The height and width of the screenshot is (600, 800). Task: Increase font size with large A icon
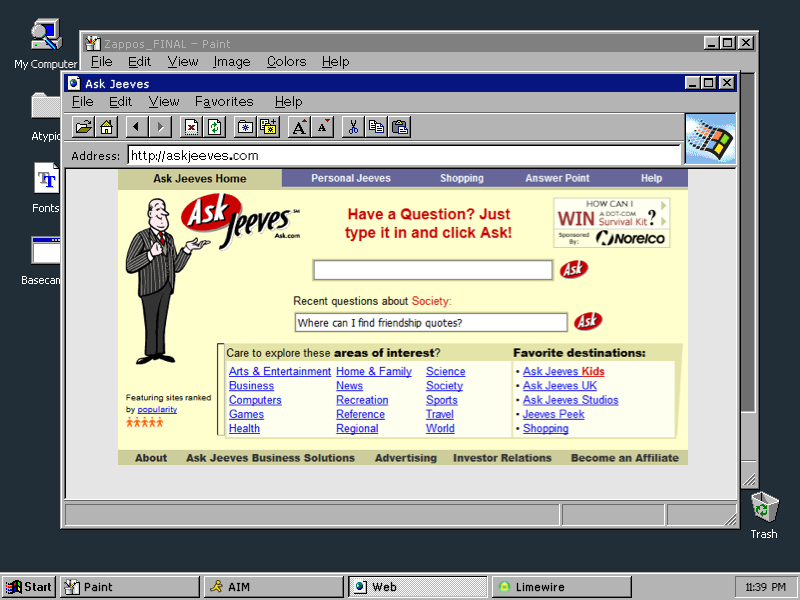[299, 127]
